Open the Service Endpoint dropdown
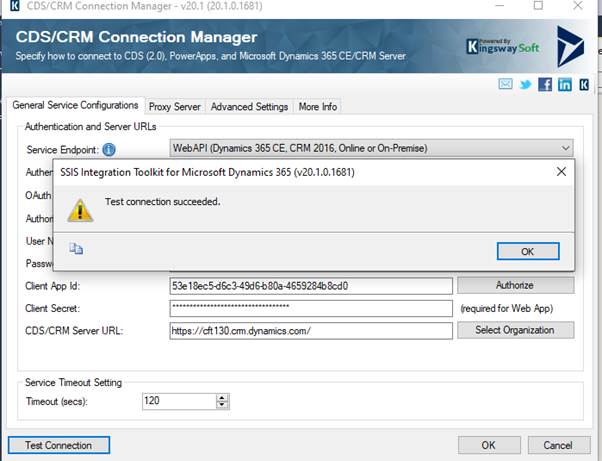The height and width of the screenshot is (461, 602). pos(371,148)
